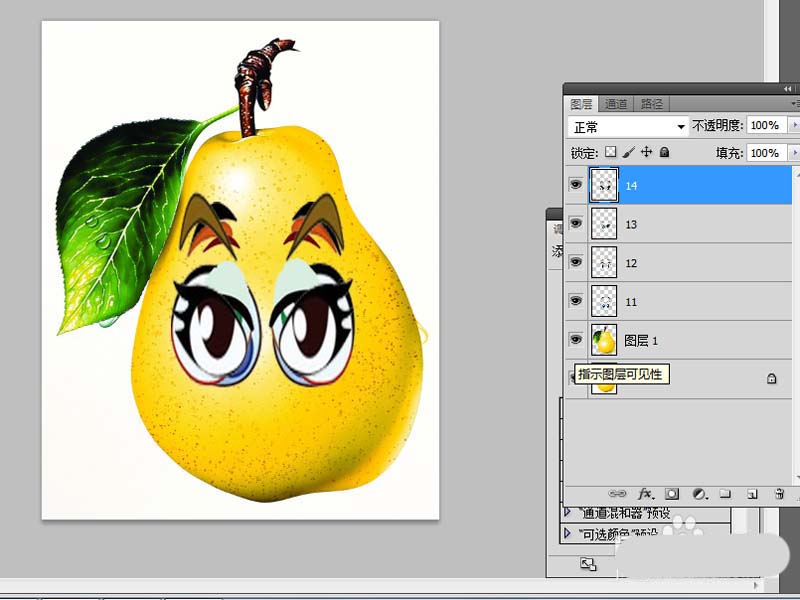This screenshot has height=600, width=800.
Task: Hide layer 13 with its eye icon
Action: [x=576, y=224]
